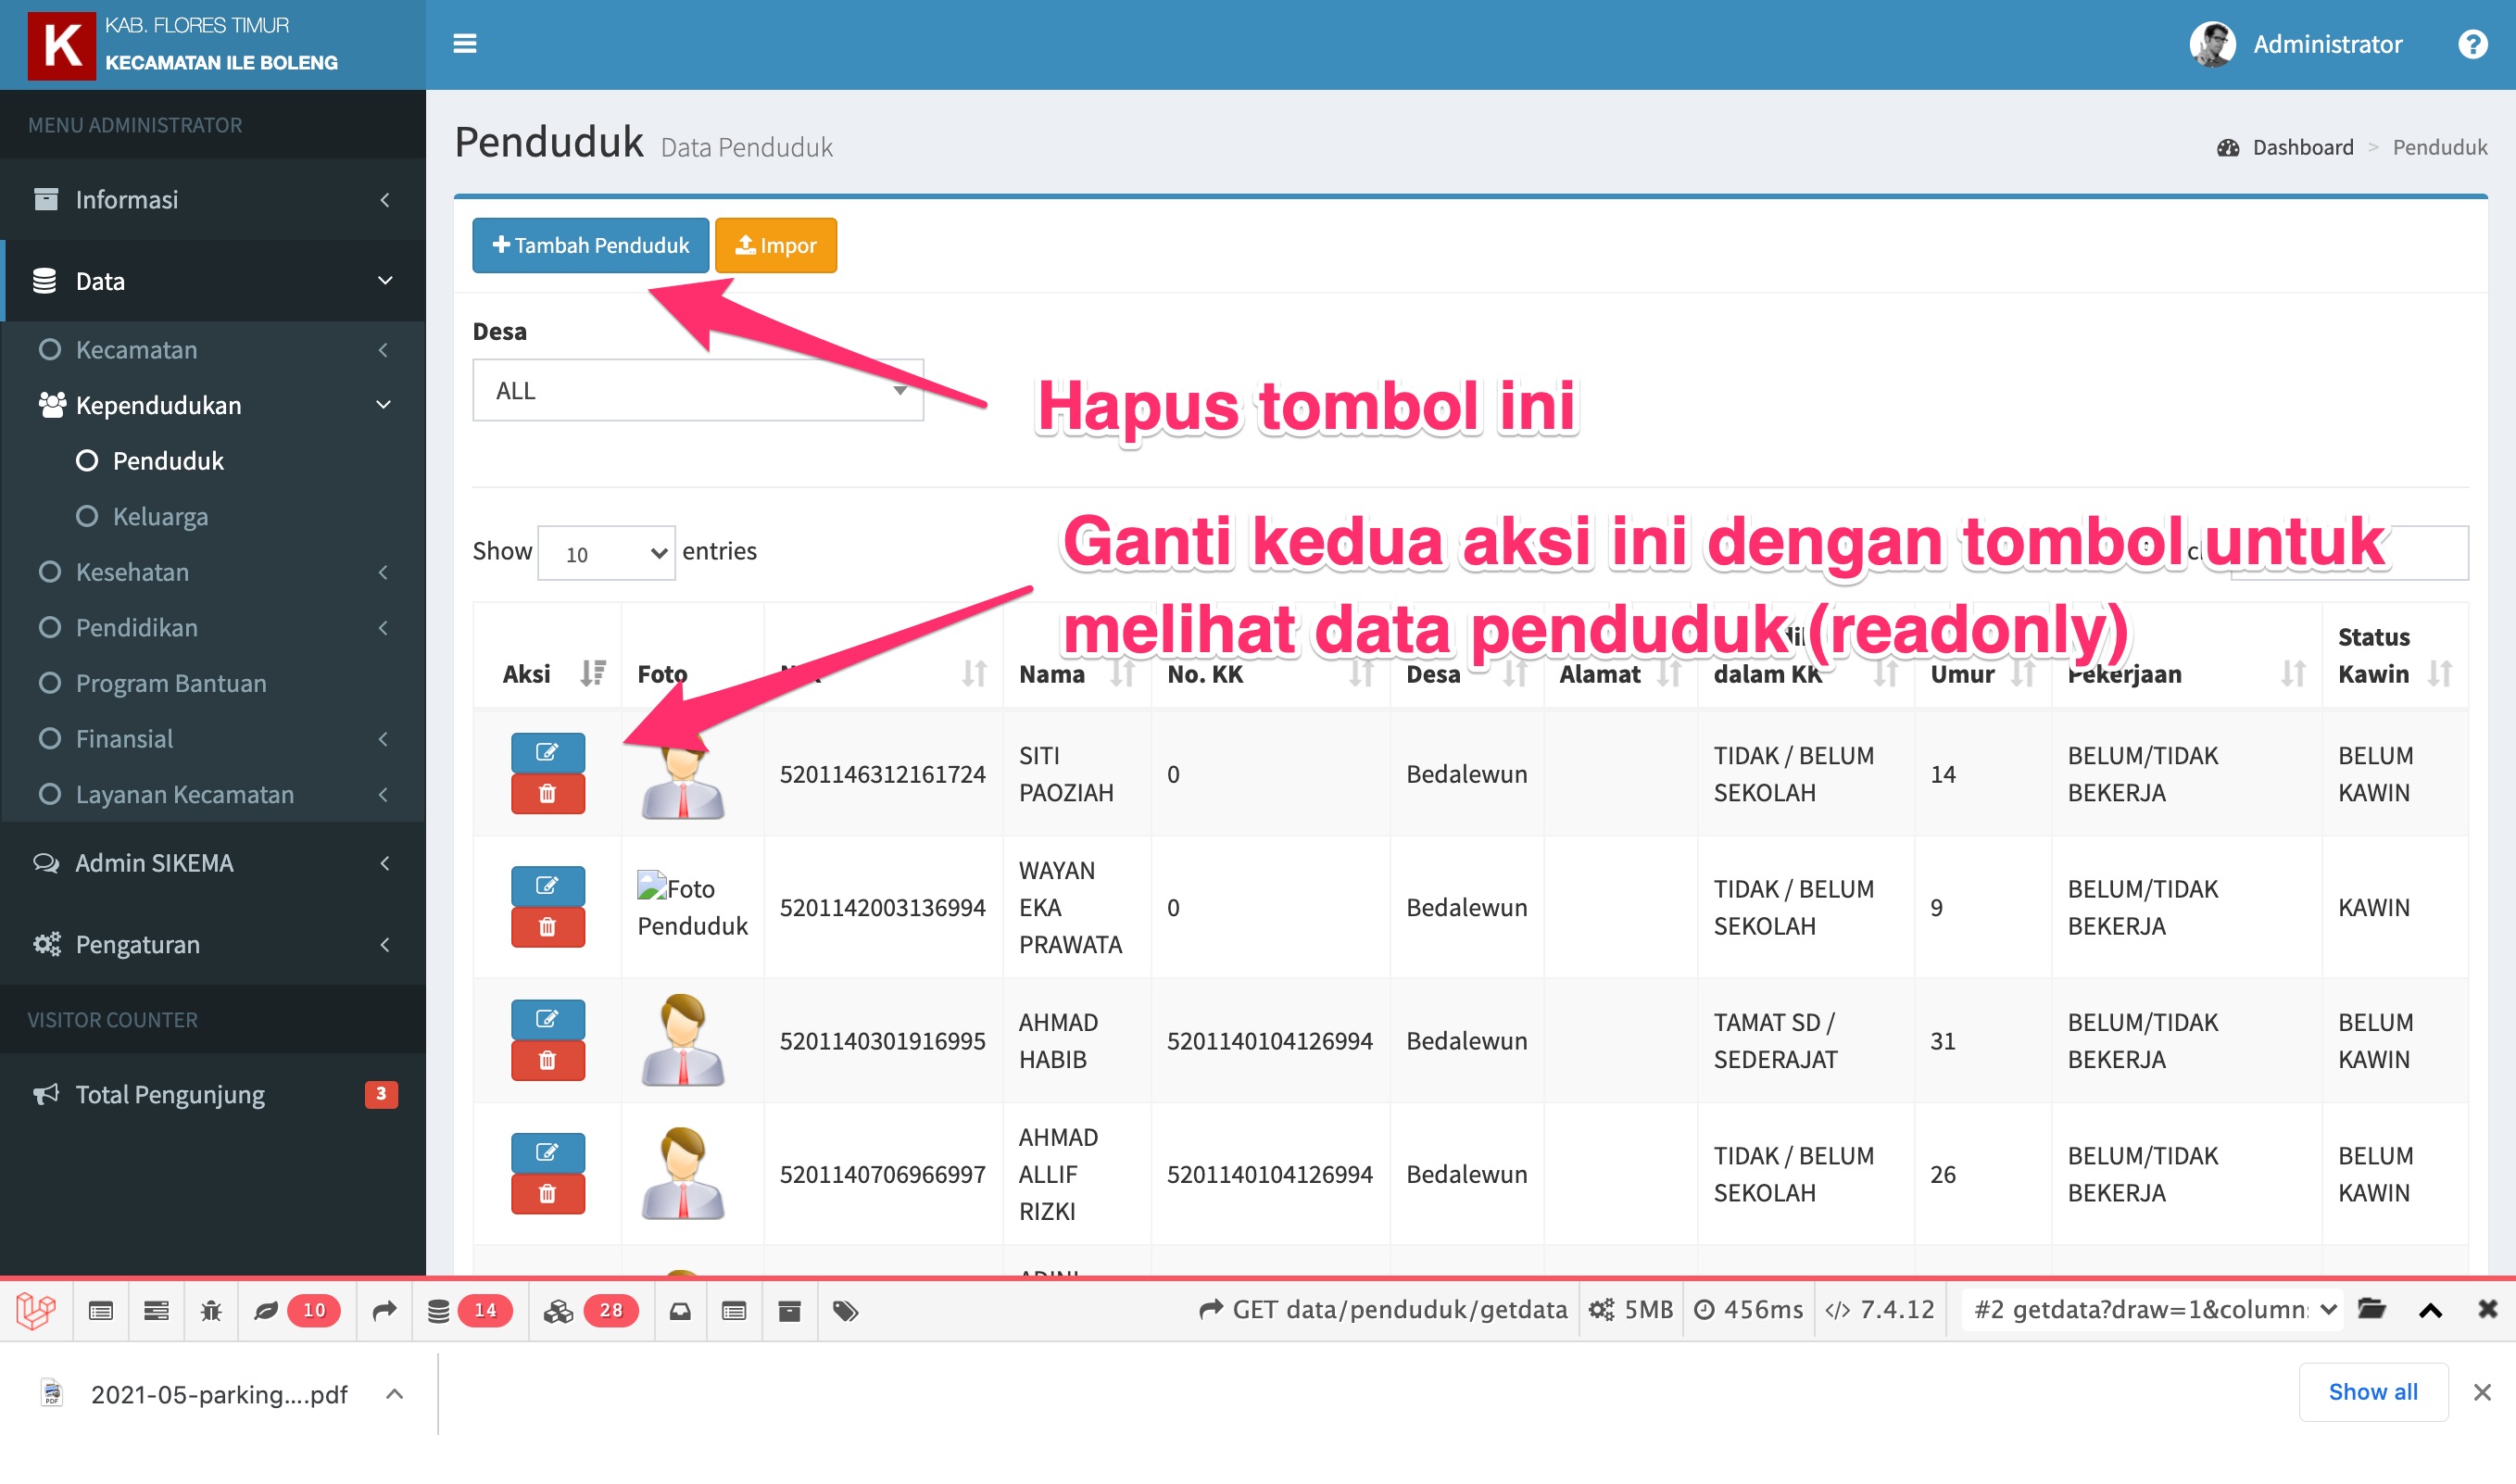The image size is (2516, 1484).
Task: Open the Debugbar views panel showing 10
Action: (x=295, y=1310)
